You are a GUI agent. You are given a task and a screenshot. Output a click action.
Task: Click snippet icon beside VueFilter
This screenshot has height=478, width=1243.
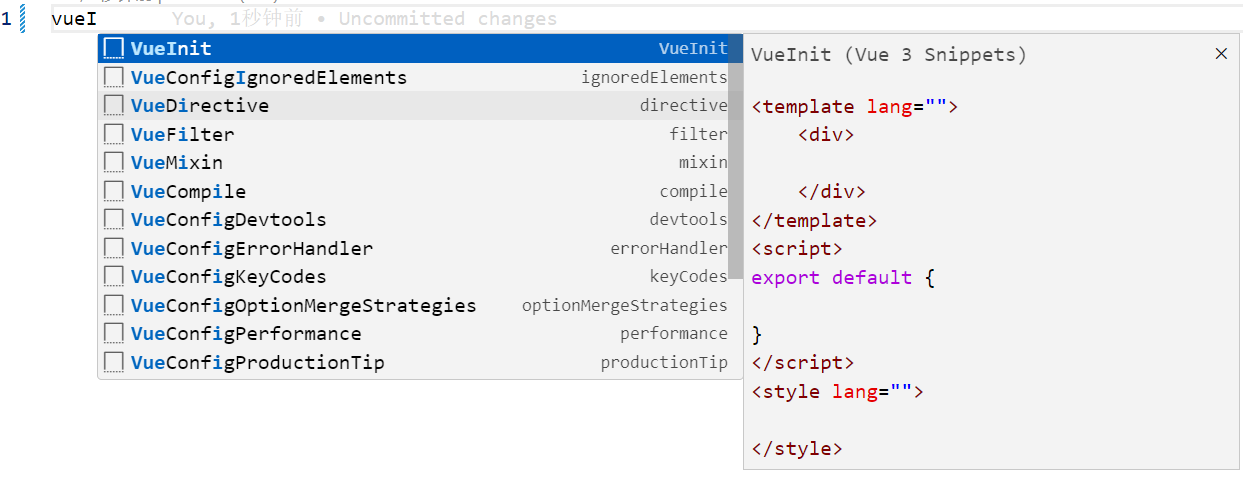[114, 134]
